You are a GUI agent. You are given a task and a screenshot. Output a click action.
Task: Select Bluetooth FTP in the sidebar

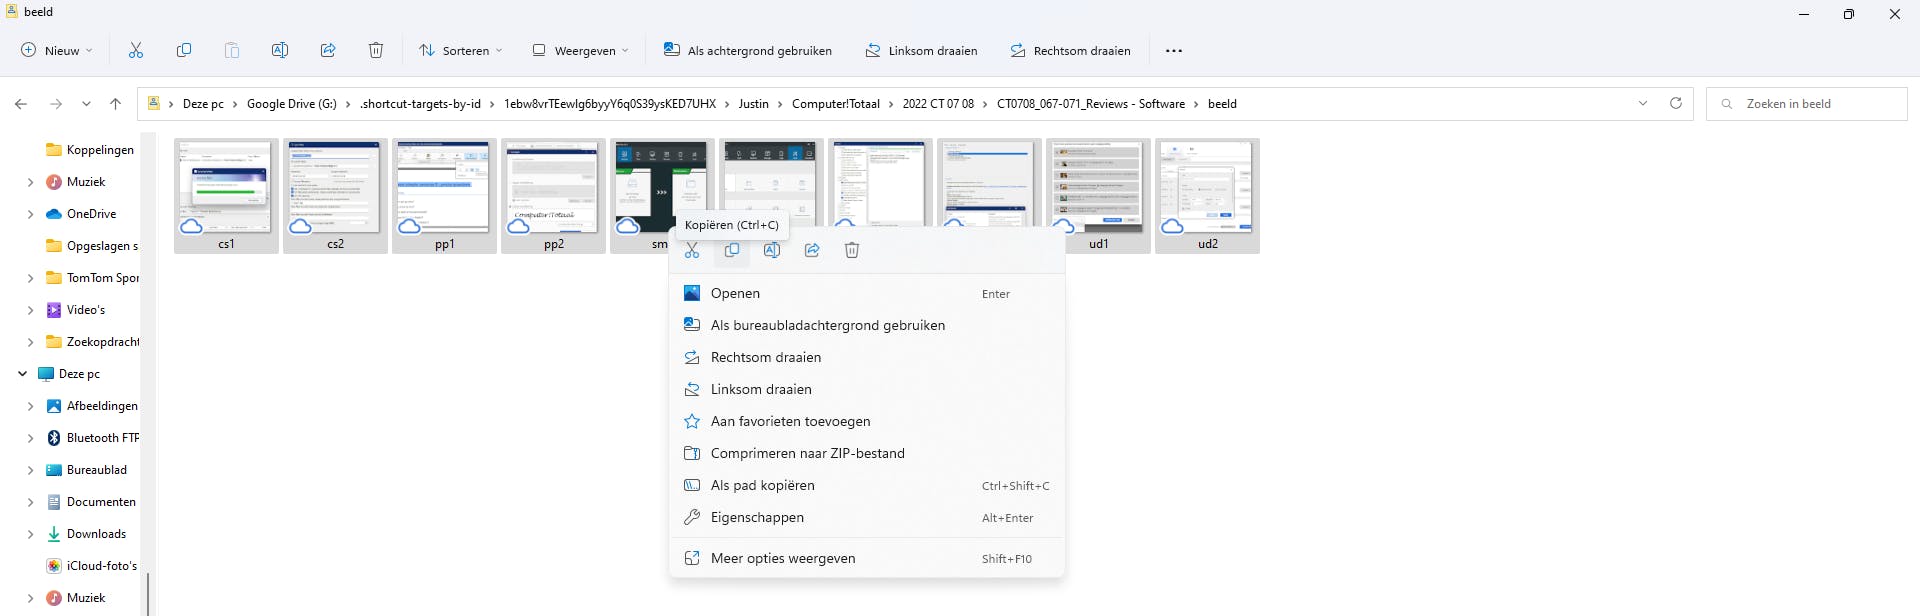93,438
